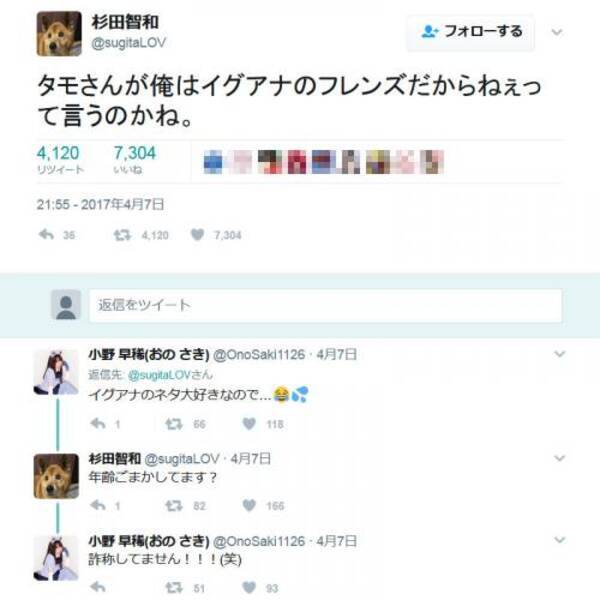Retweet the イグアナのネタ大好き reply
Viewport: 600px width, 600px height.
(x=174, y=424)
